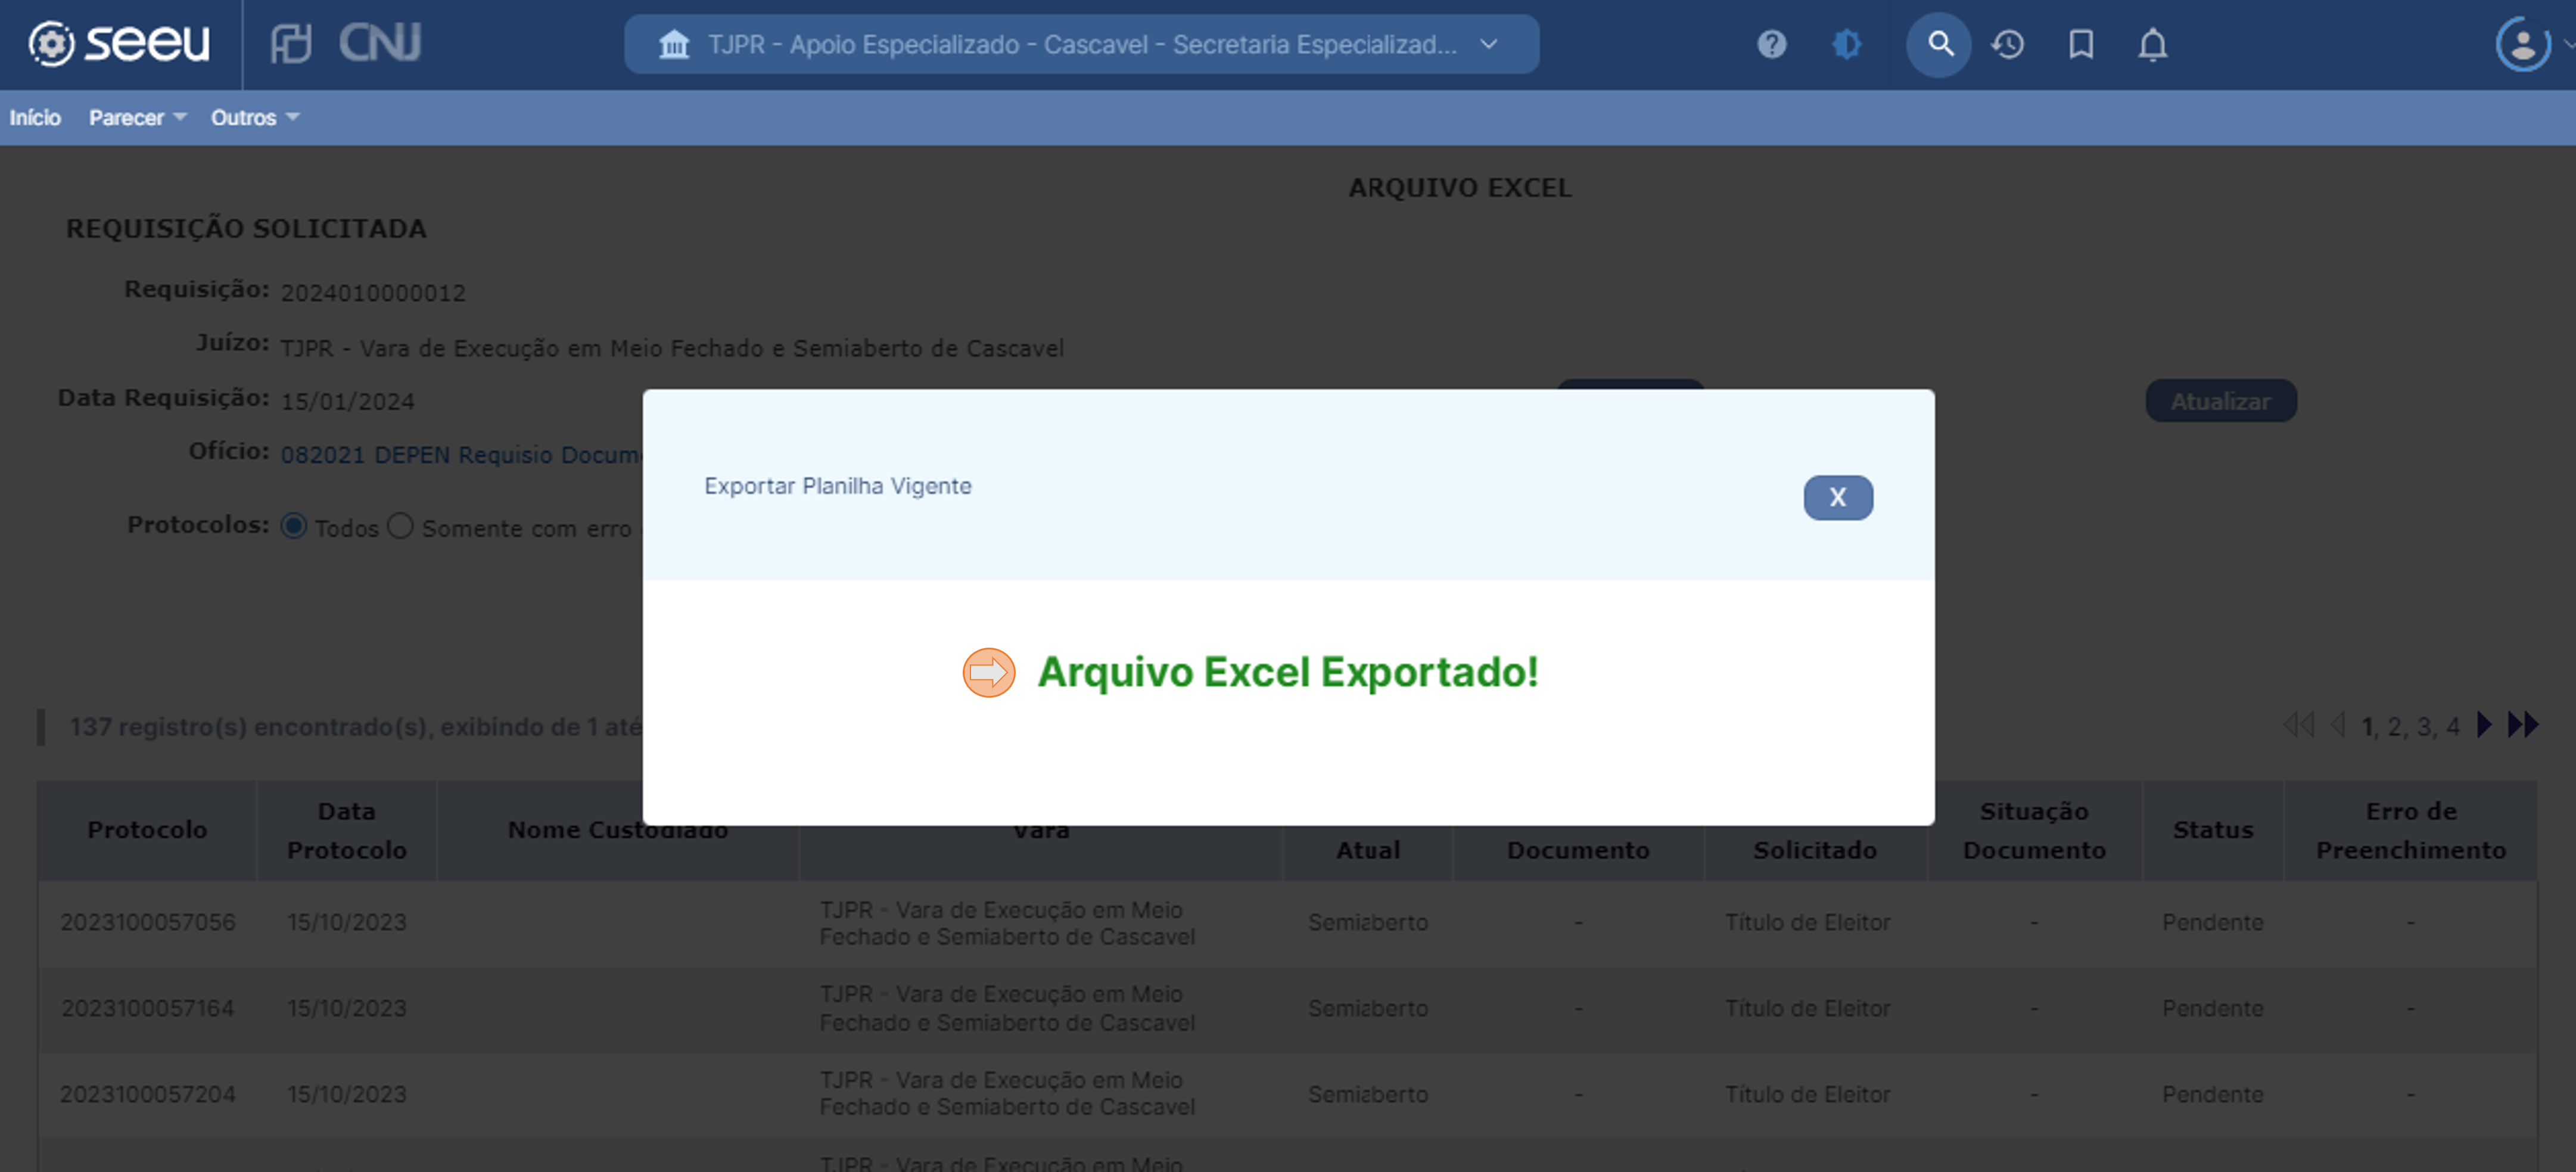Screen dimensions: 2576x1172
Task: Open the Outros menu
Action: click(x=255, y=117)
